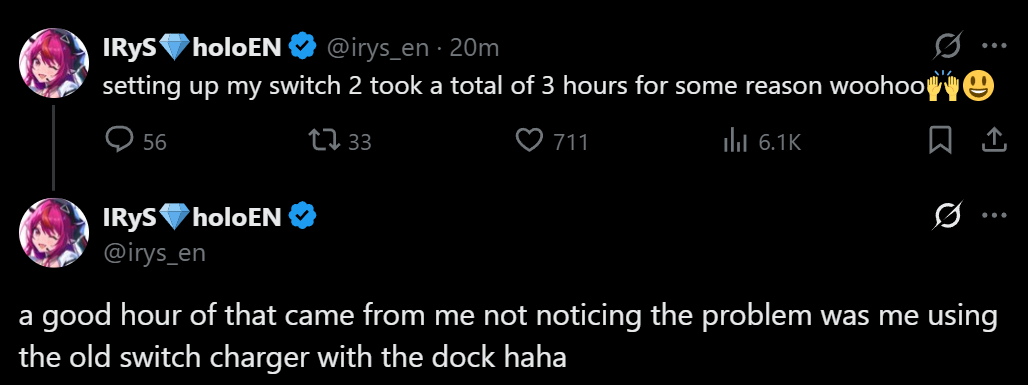
Task: Open IRyS avatar on the first tweet
Action: tap(54, 63)
